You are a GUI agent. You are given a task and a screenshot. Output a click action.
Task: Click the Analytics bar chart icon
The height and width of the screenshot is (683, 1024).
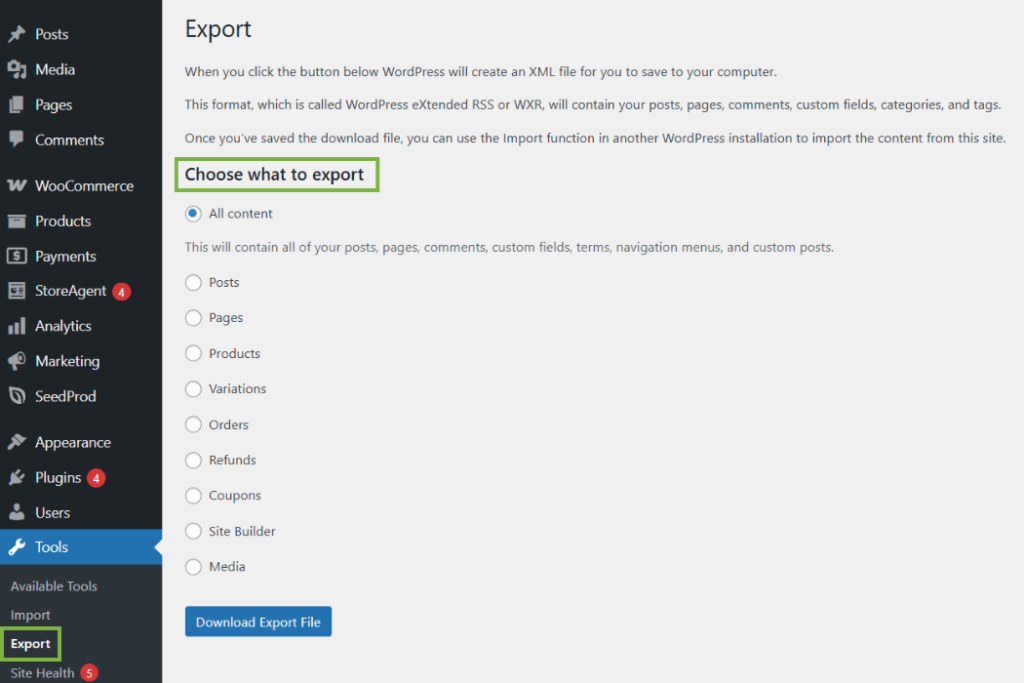(x=17, y=326)
